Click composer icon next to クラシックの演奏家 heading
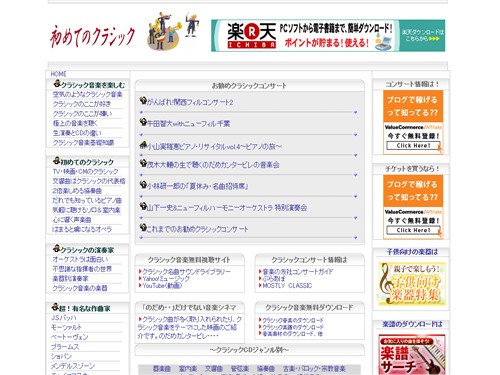 (x=57, y=249)
